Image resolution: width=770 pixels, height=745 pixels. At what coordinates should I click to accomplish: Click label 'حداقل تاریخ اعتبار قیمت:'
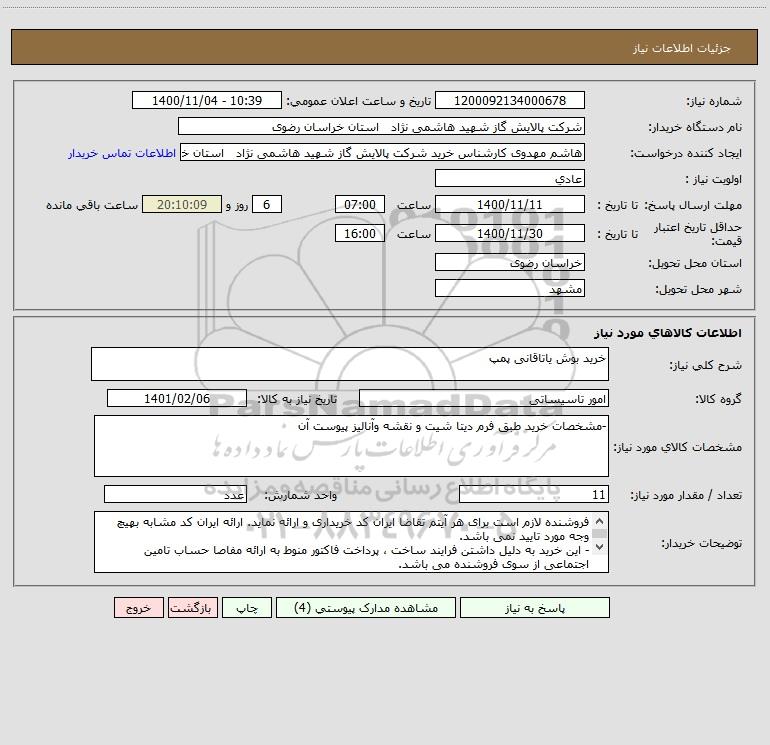[698, 234]
